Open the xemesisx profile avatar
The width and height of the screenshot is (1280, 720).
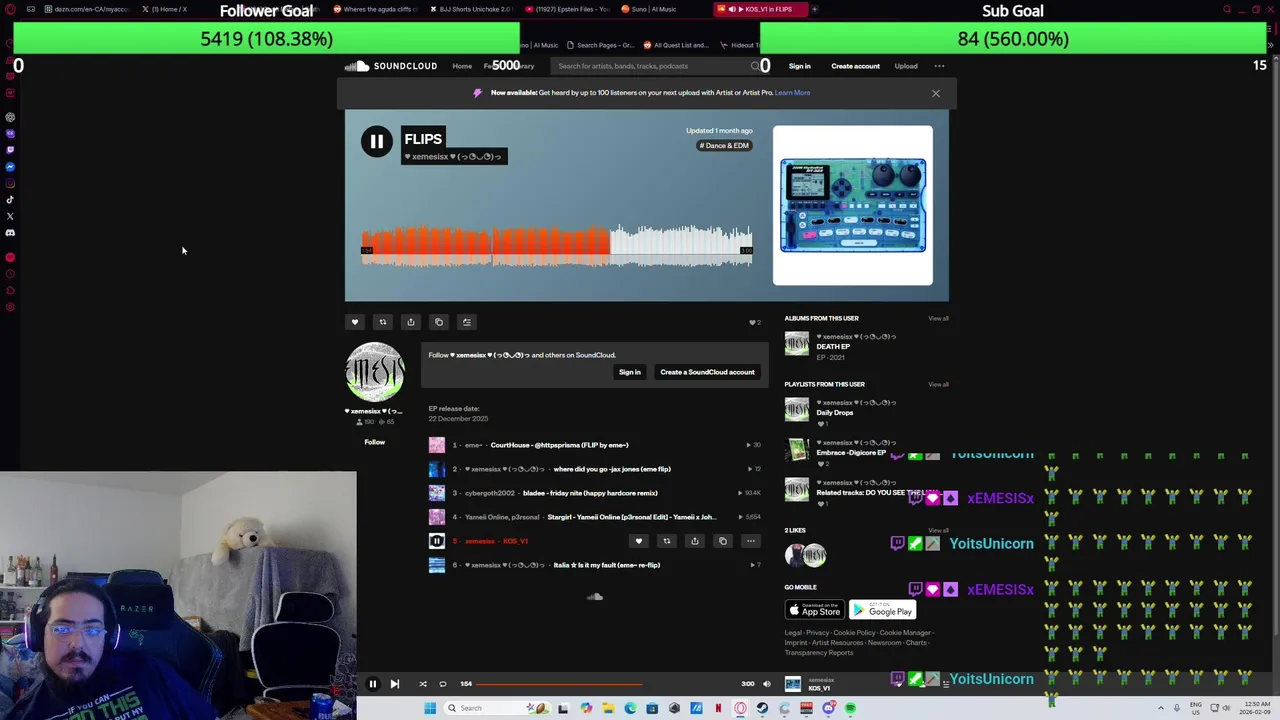point(375,372)
